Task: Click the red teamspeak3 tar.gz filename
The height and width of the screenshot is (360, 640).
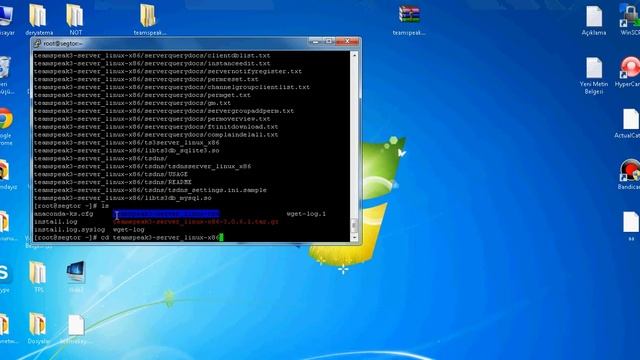Action: (x=196, y=222)
